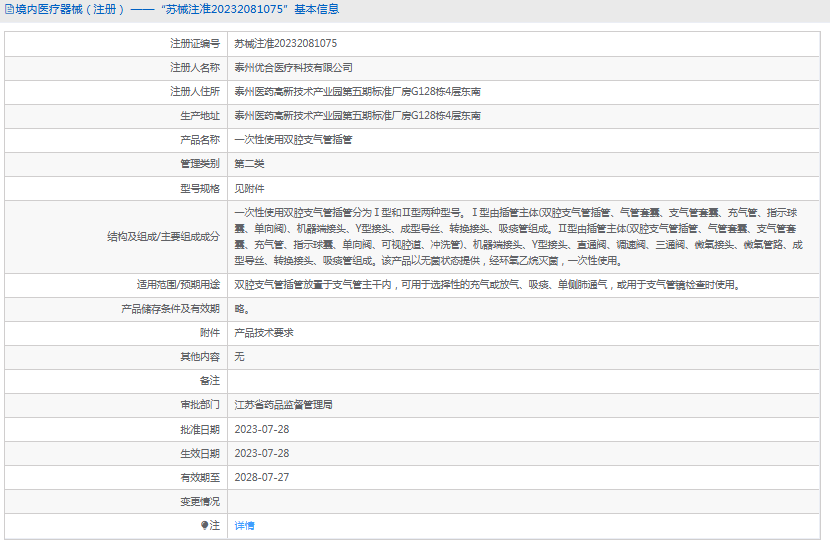This screenshot has height=544, width=830.
Task: Click the 产品技术要求 attachment value
Action: 264,333
